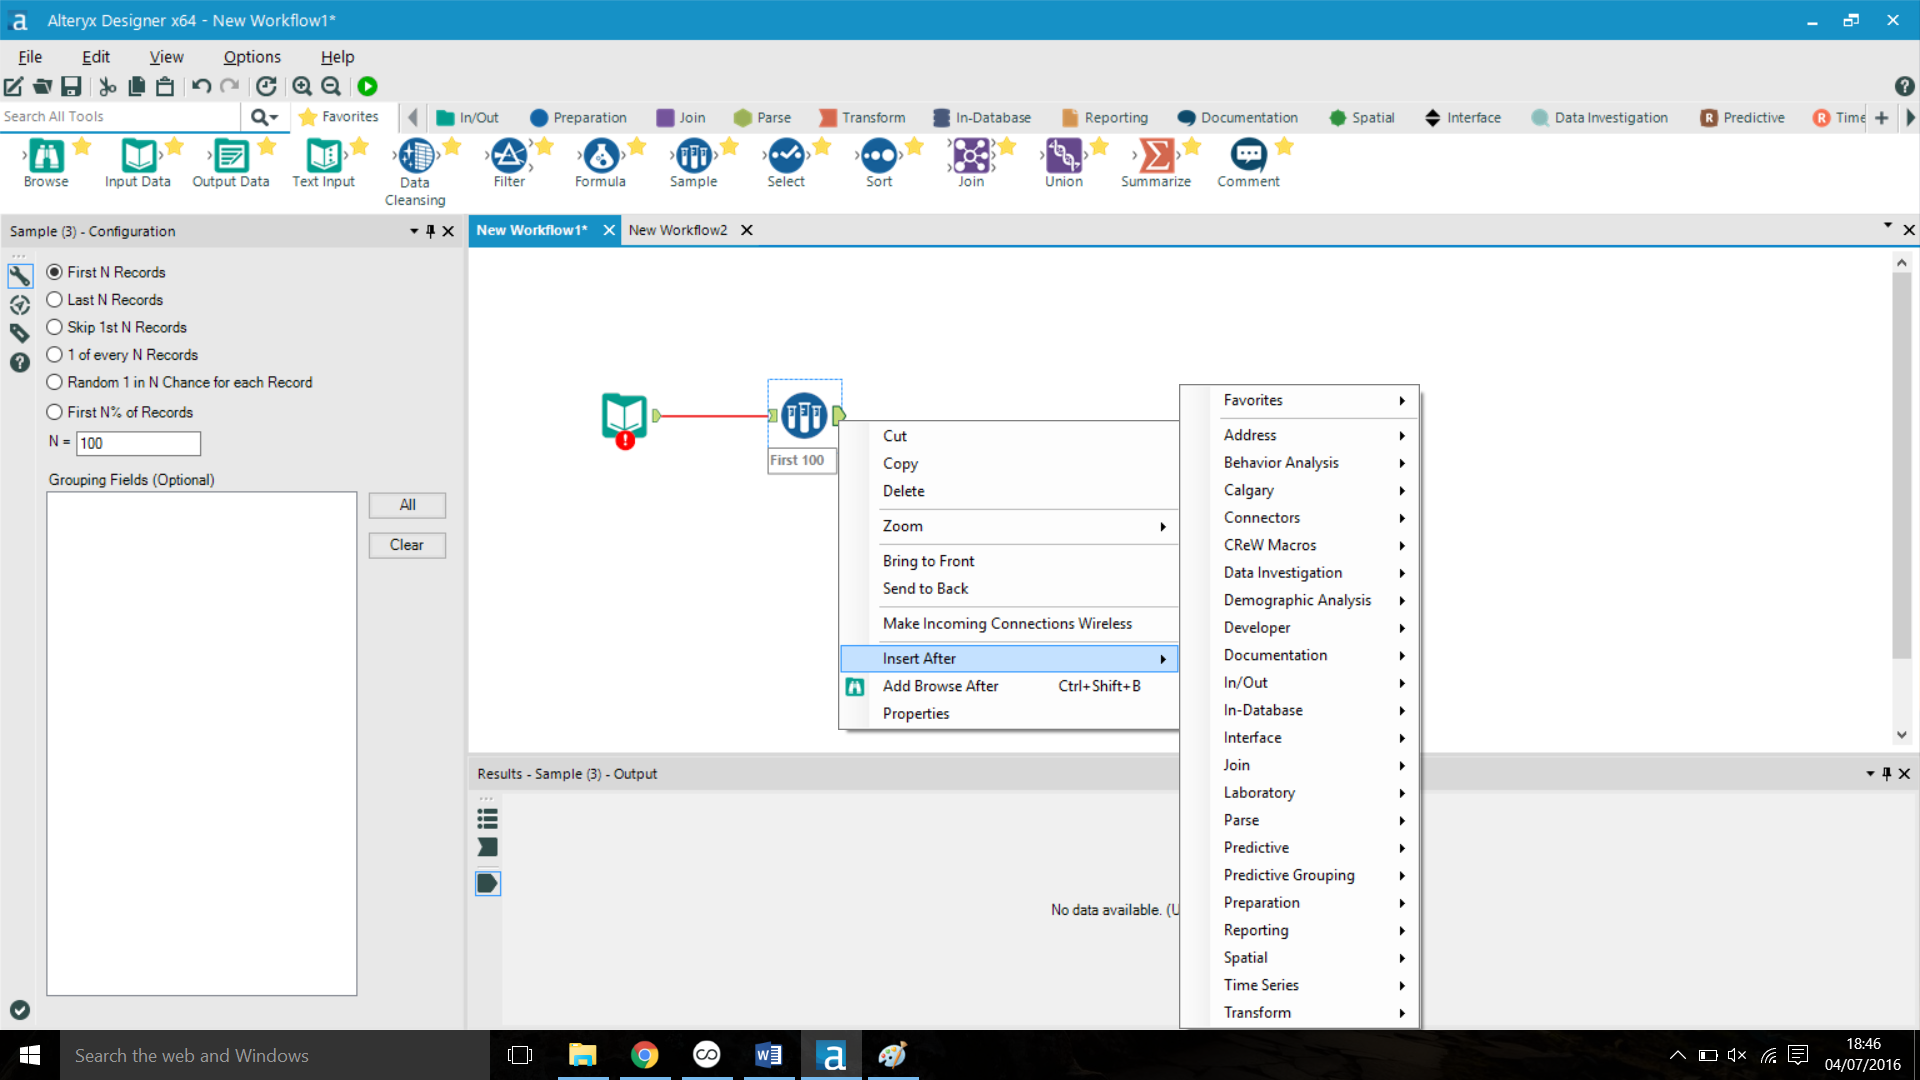1920x1080 pixels.
Task: Click the Save workflow toolbar icon
Action: pos(71,87)
